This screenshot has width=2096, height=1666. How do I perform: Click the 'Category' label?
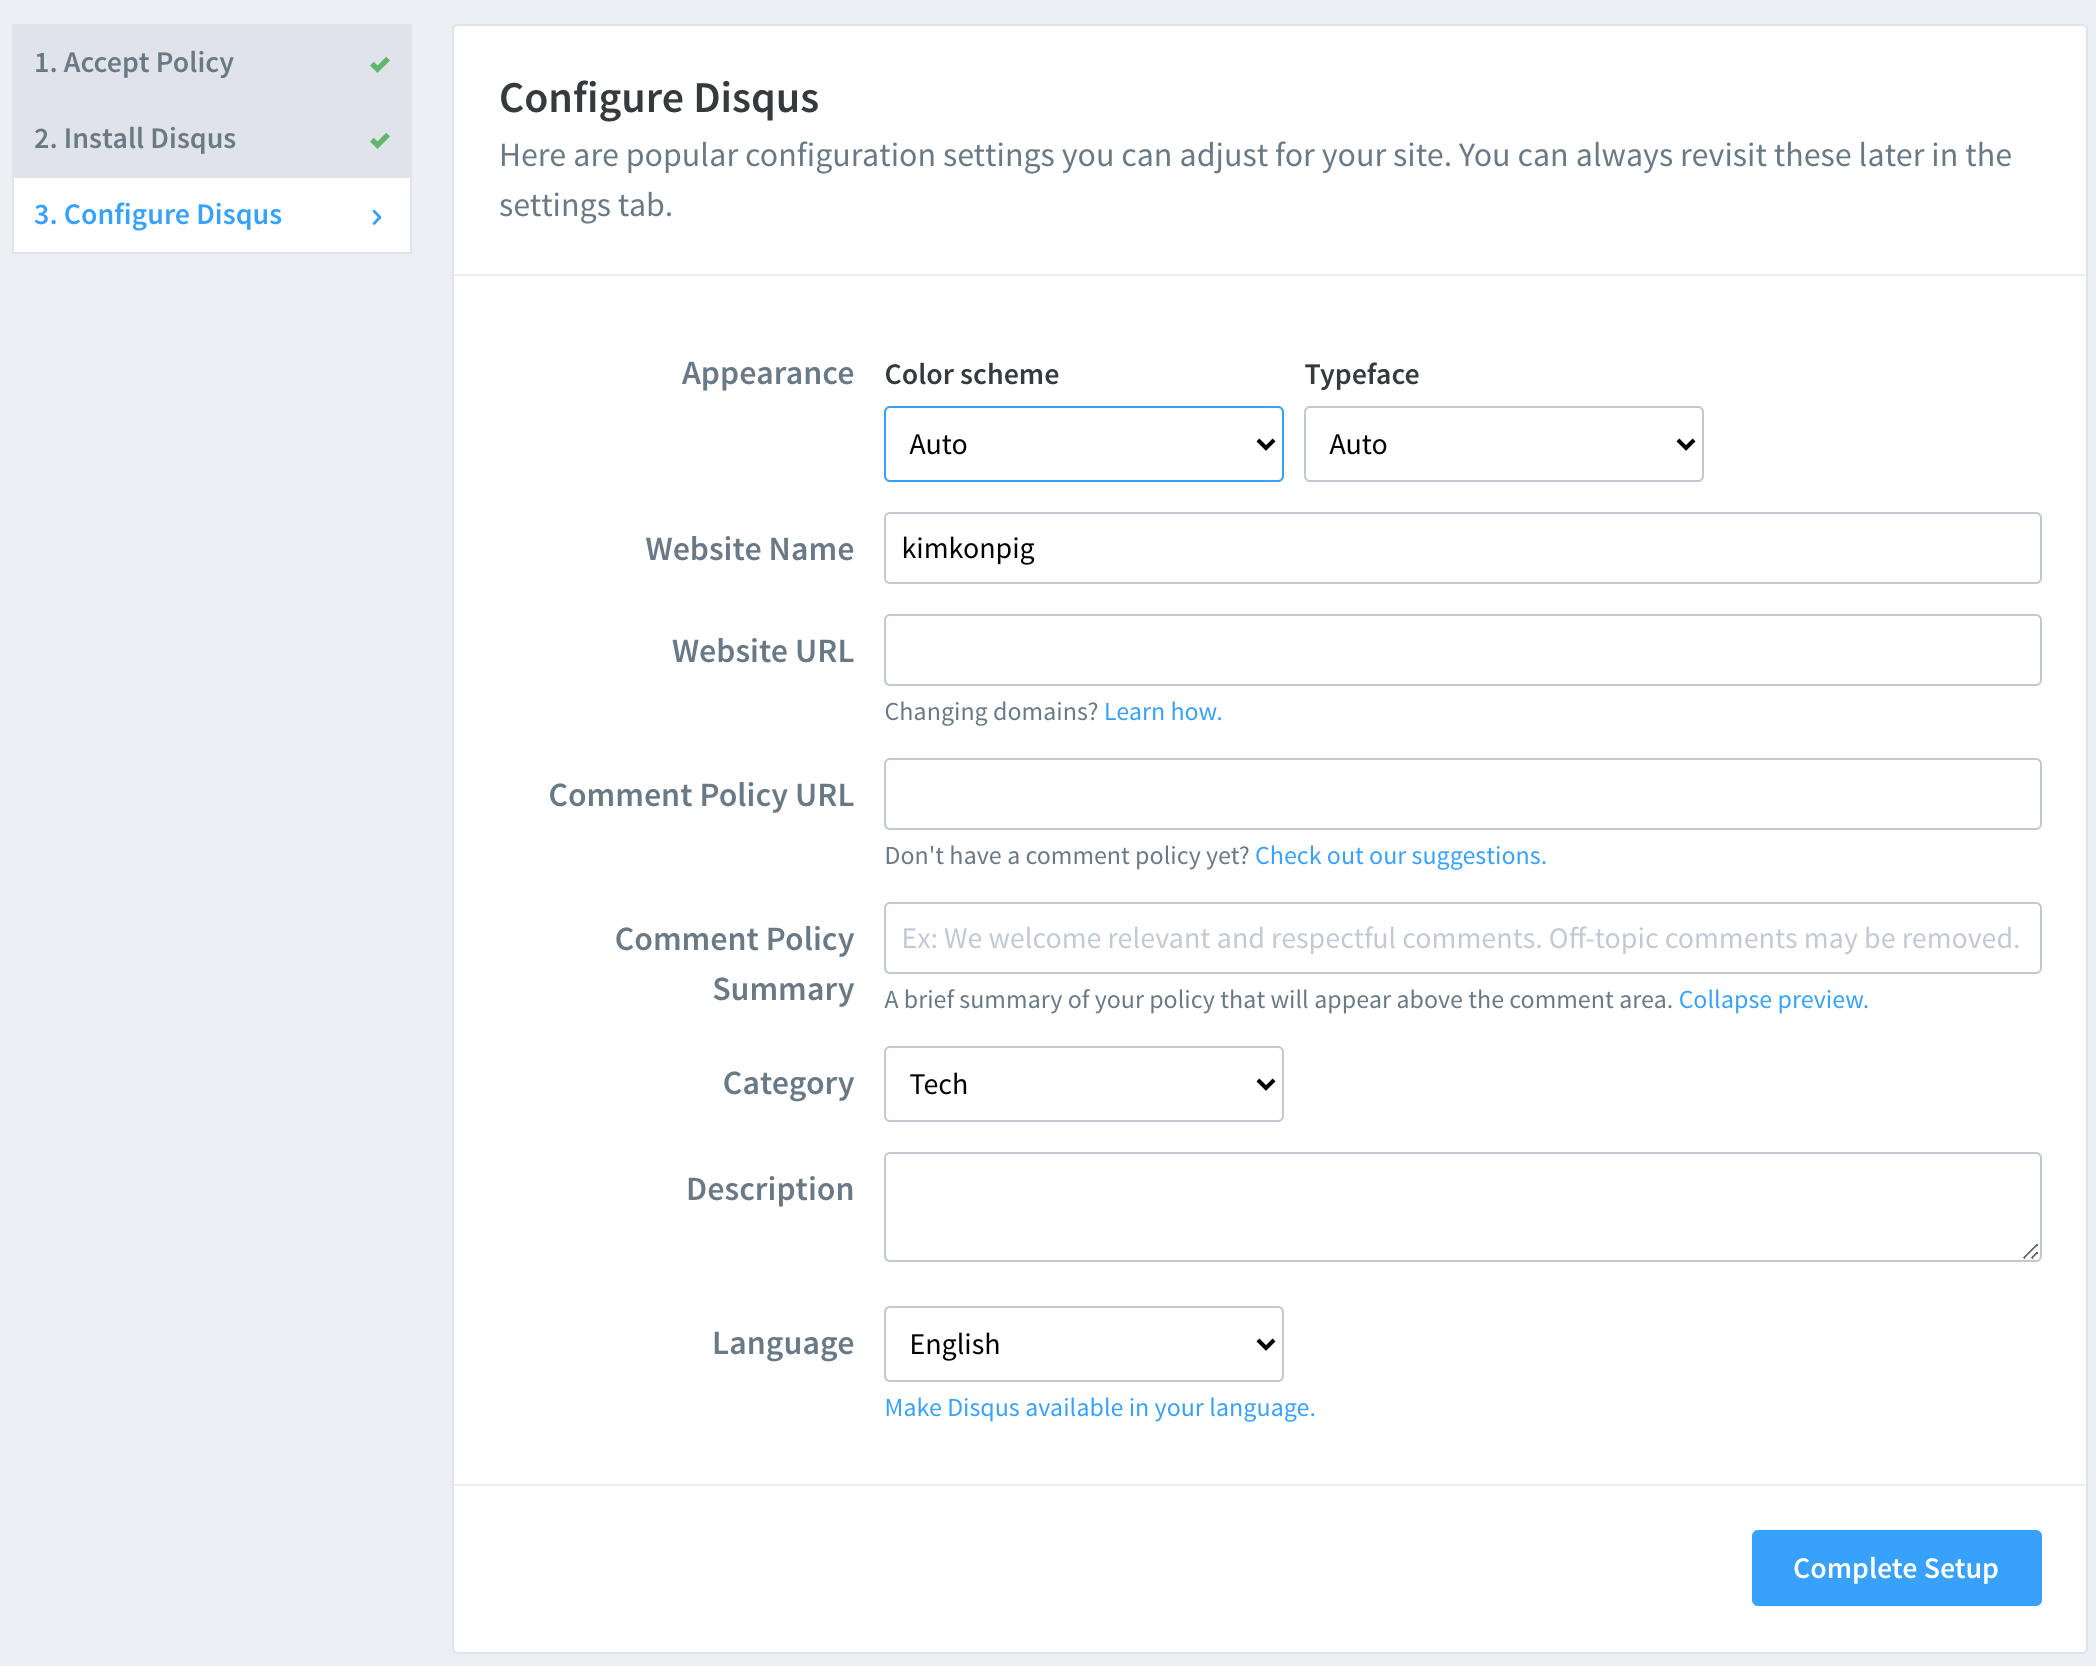tap(788, 1084)
